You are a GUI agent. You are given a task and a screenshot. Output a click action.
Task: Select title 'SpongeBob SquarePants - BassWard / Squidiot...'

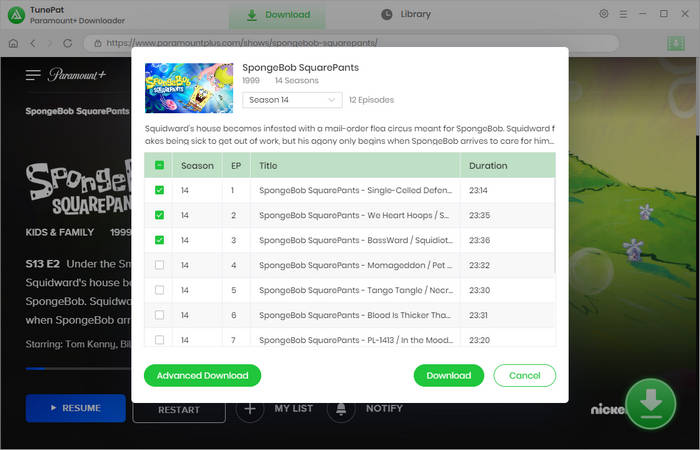click(x=356, y=240)
